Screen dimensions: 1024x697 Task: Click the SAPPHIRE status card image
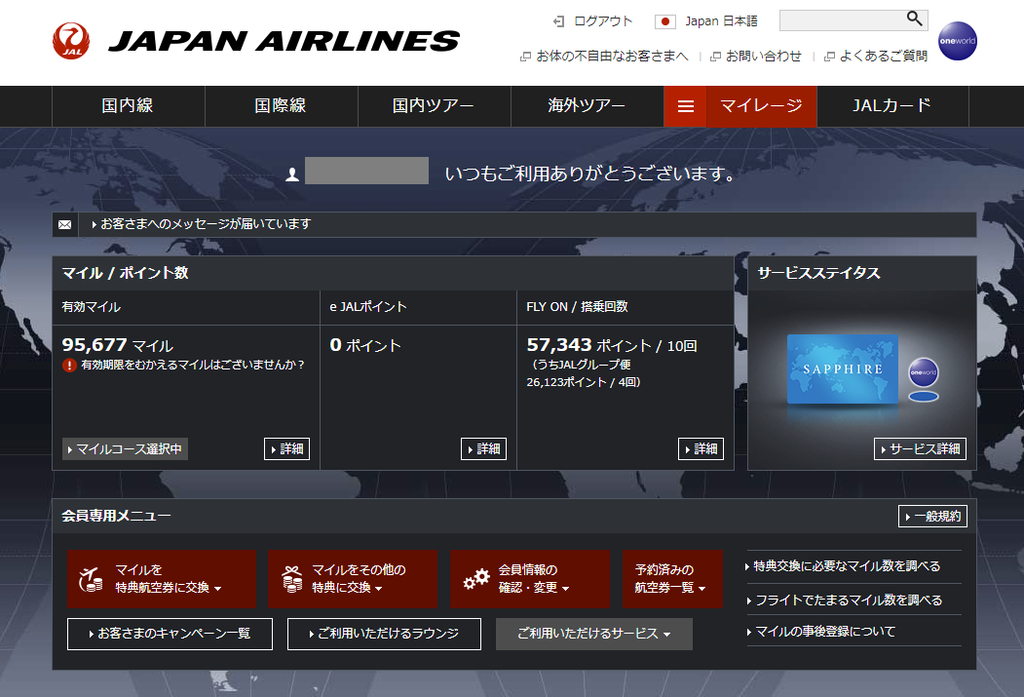point(842,369)
